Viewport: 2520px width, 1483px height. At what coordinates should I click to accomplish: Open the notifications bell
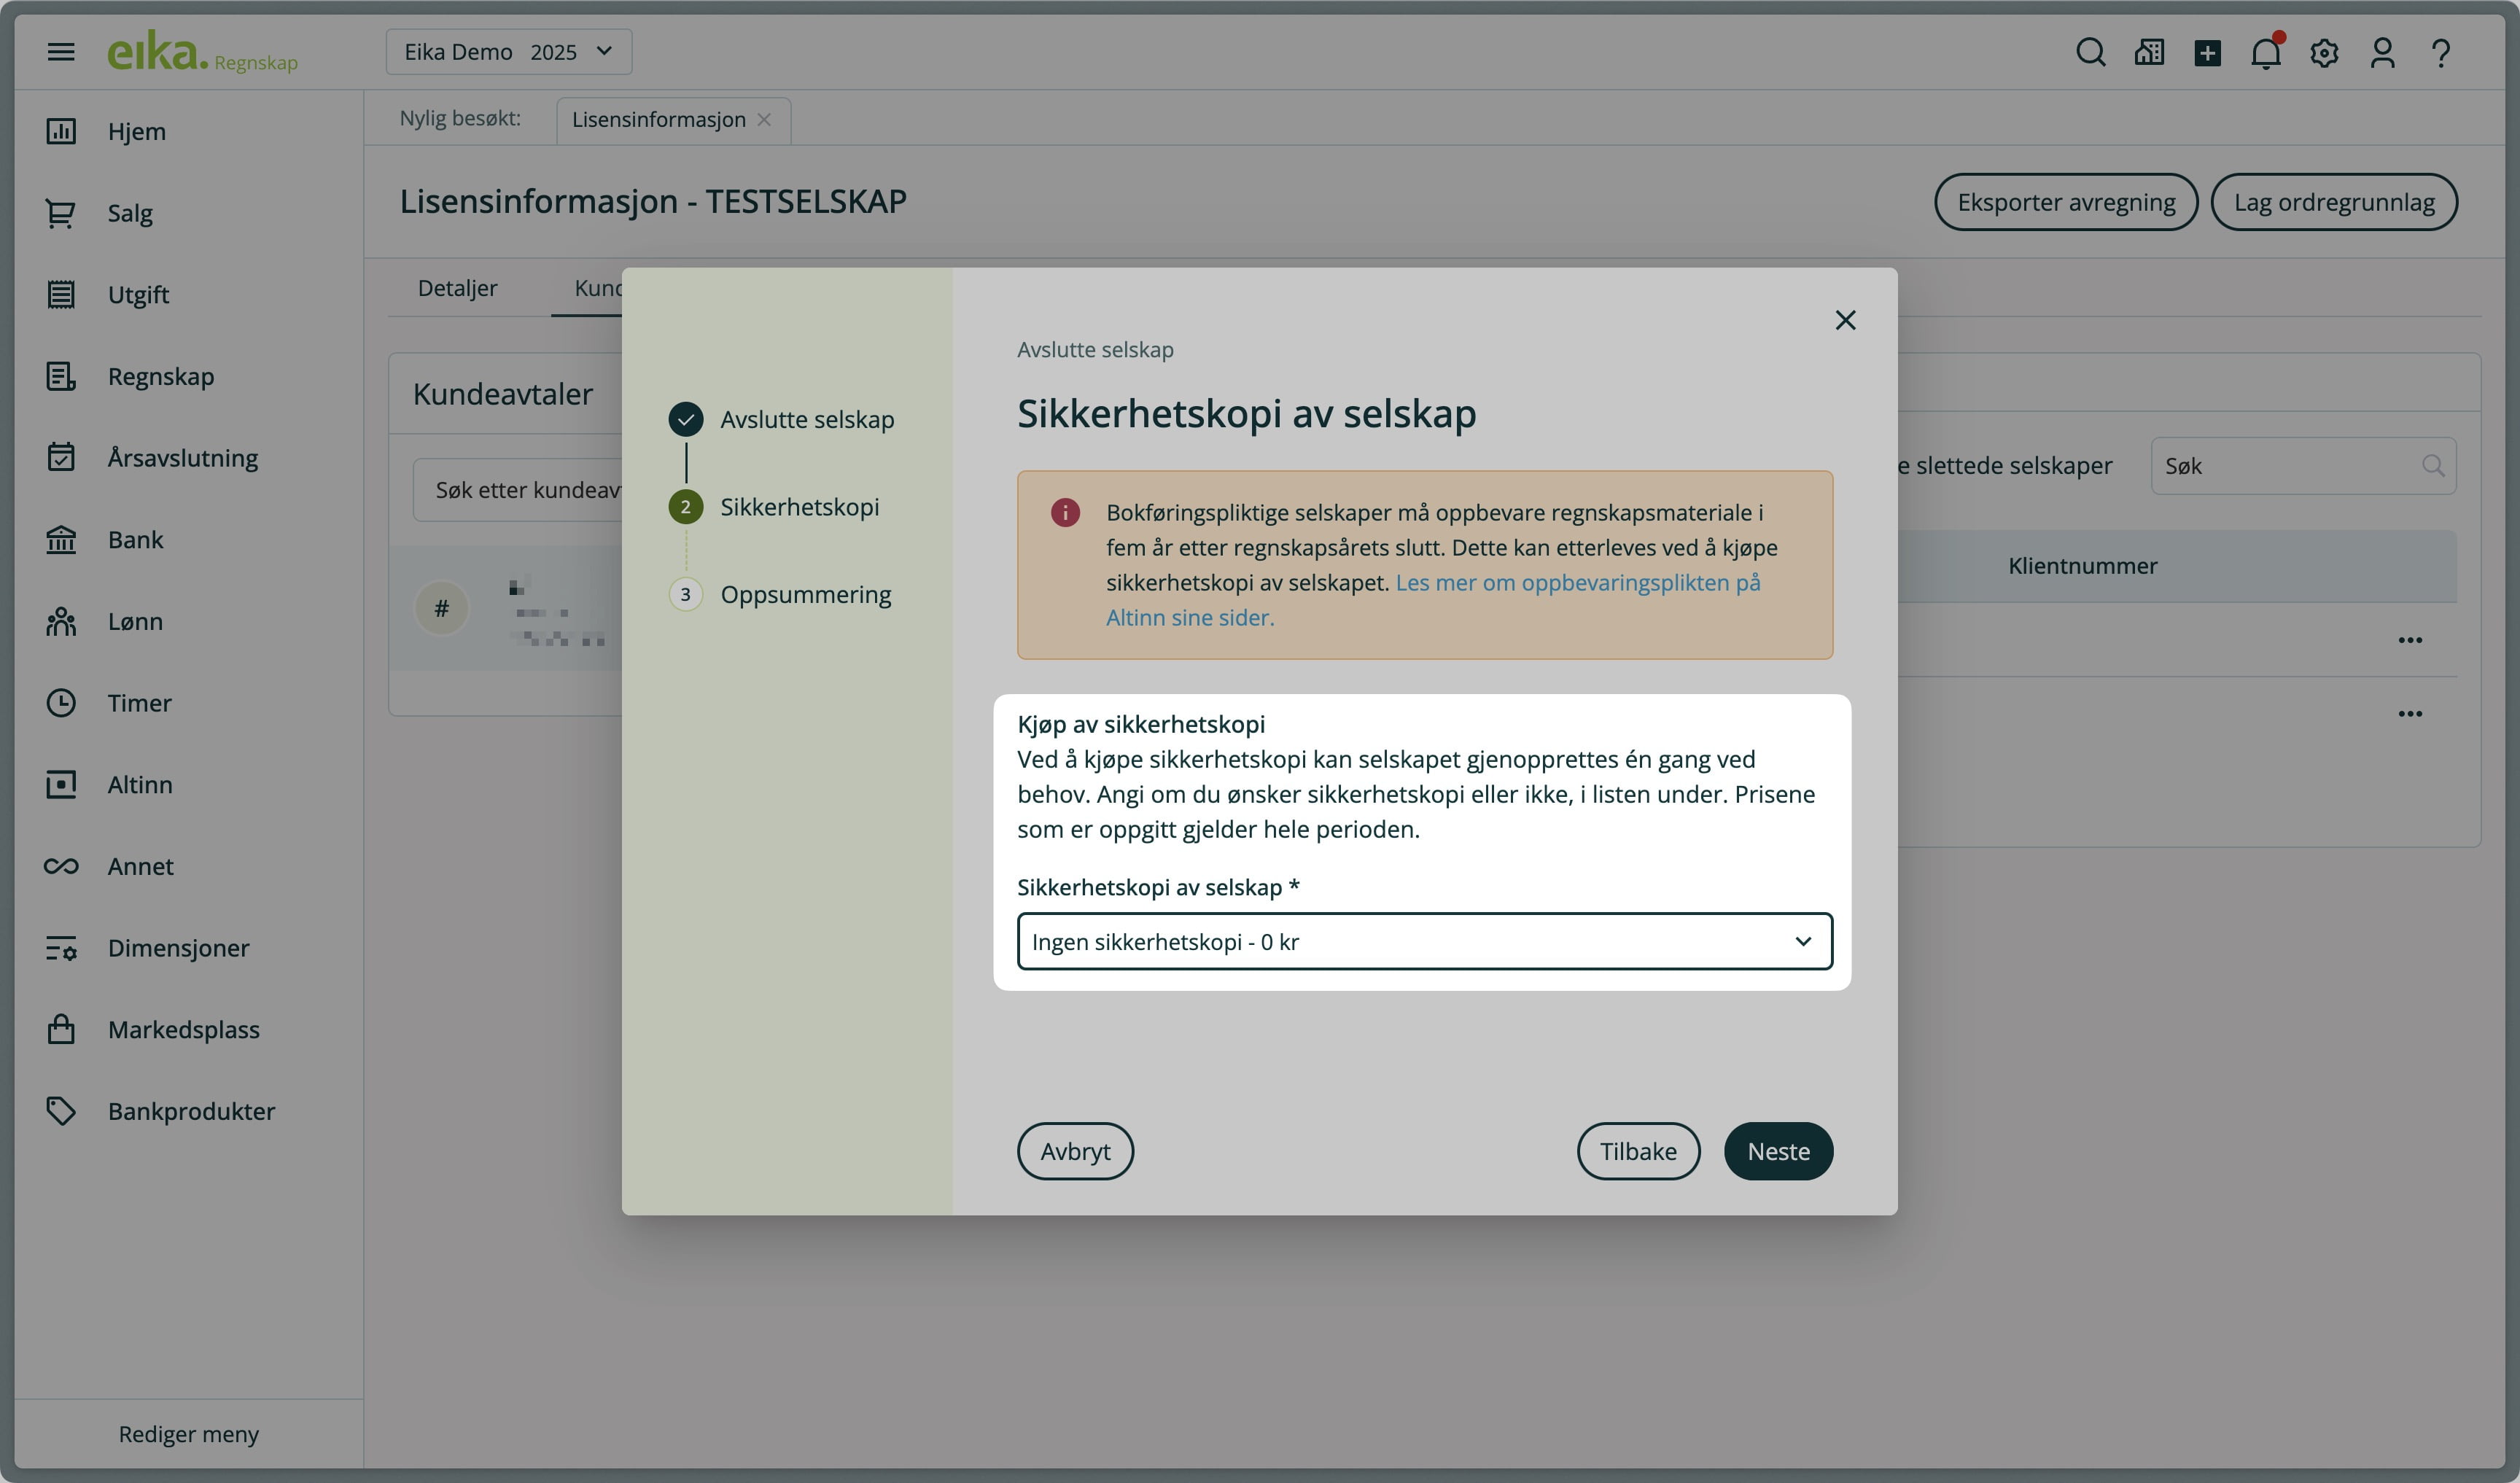point(2265,53)
